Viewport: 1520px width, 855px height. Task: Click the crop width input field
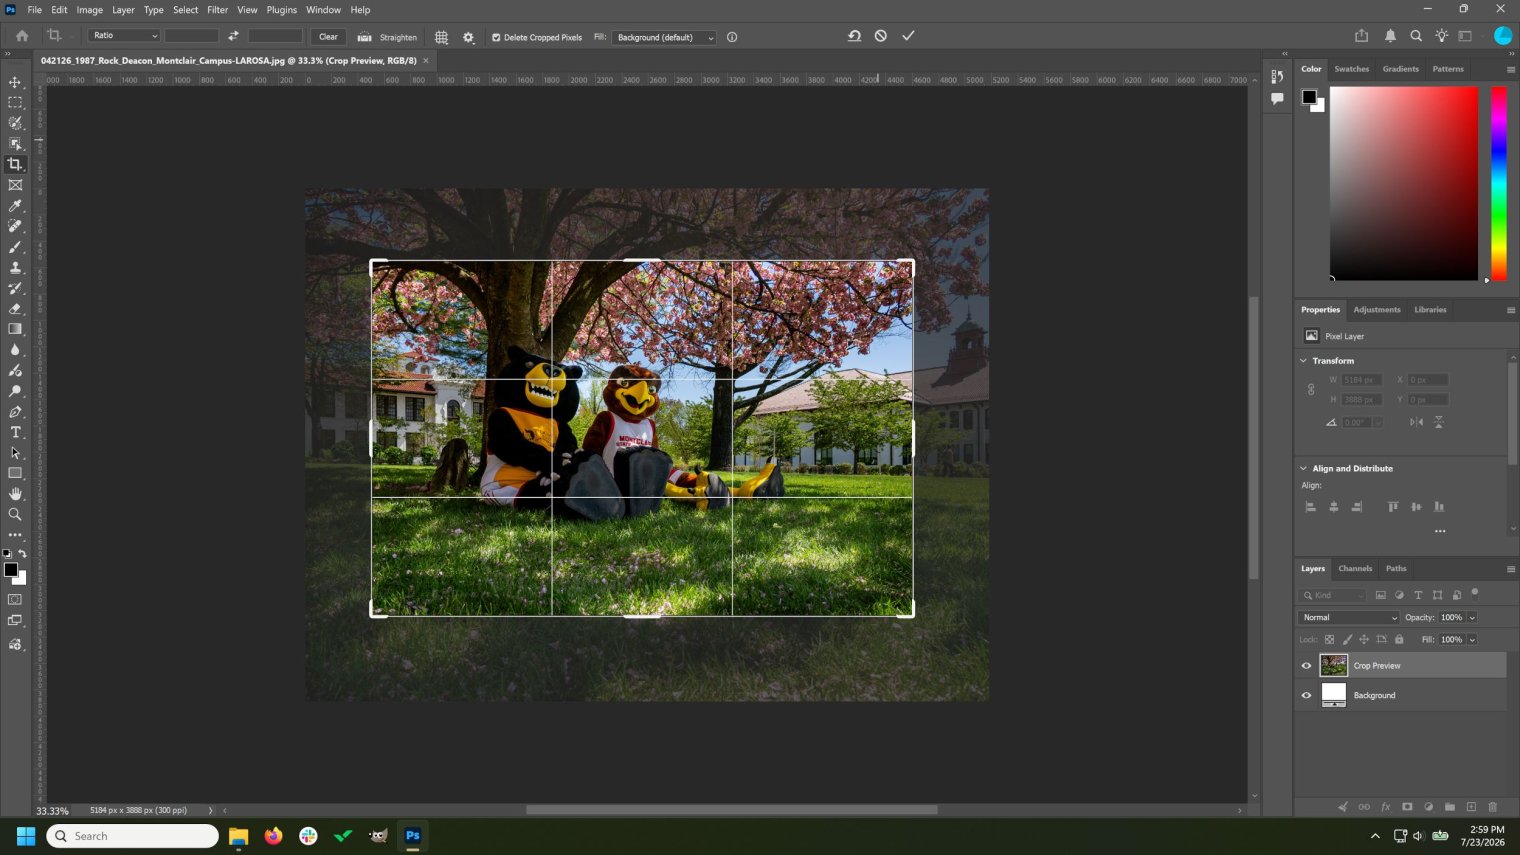coord(191,36)
